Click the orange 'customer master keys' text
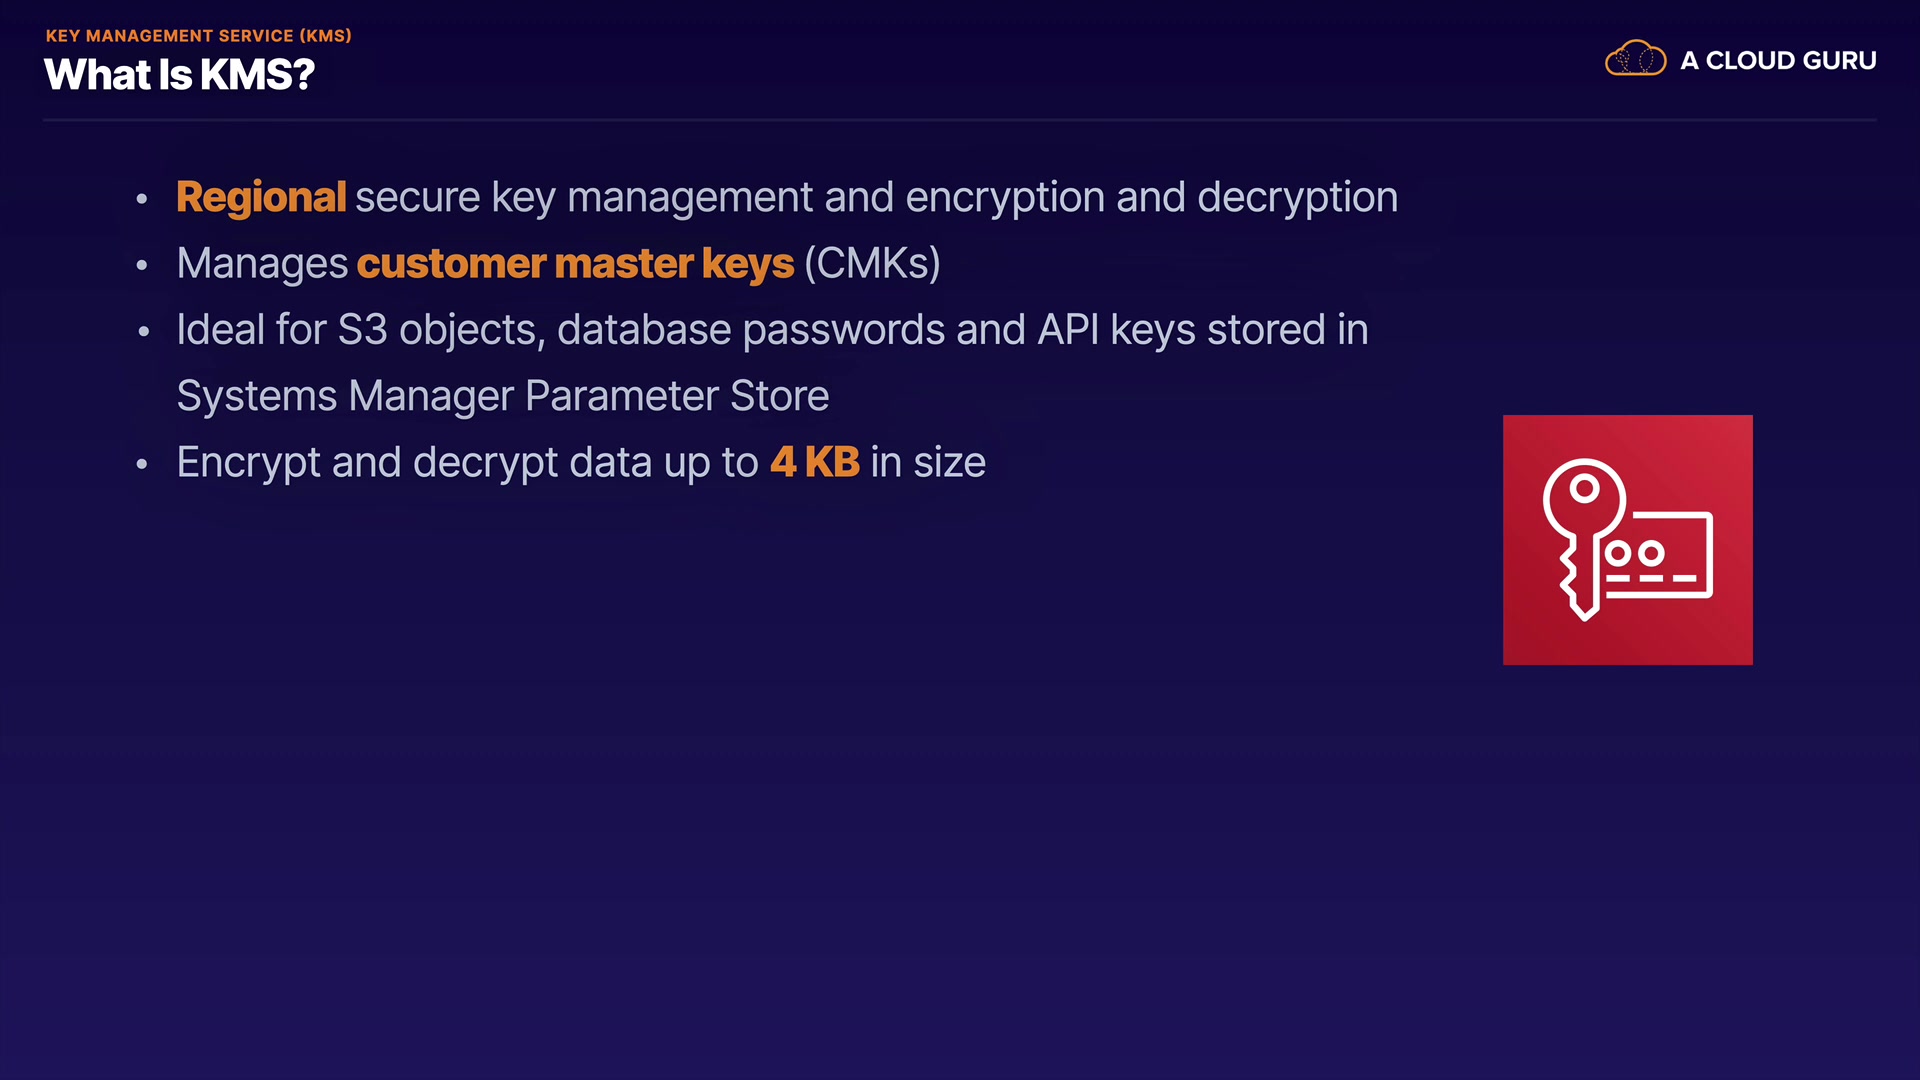The width and height of the screenshot is (1920, 1080). tap(575, 264)
